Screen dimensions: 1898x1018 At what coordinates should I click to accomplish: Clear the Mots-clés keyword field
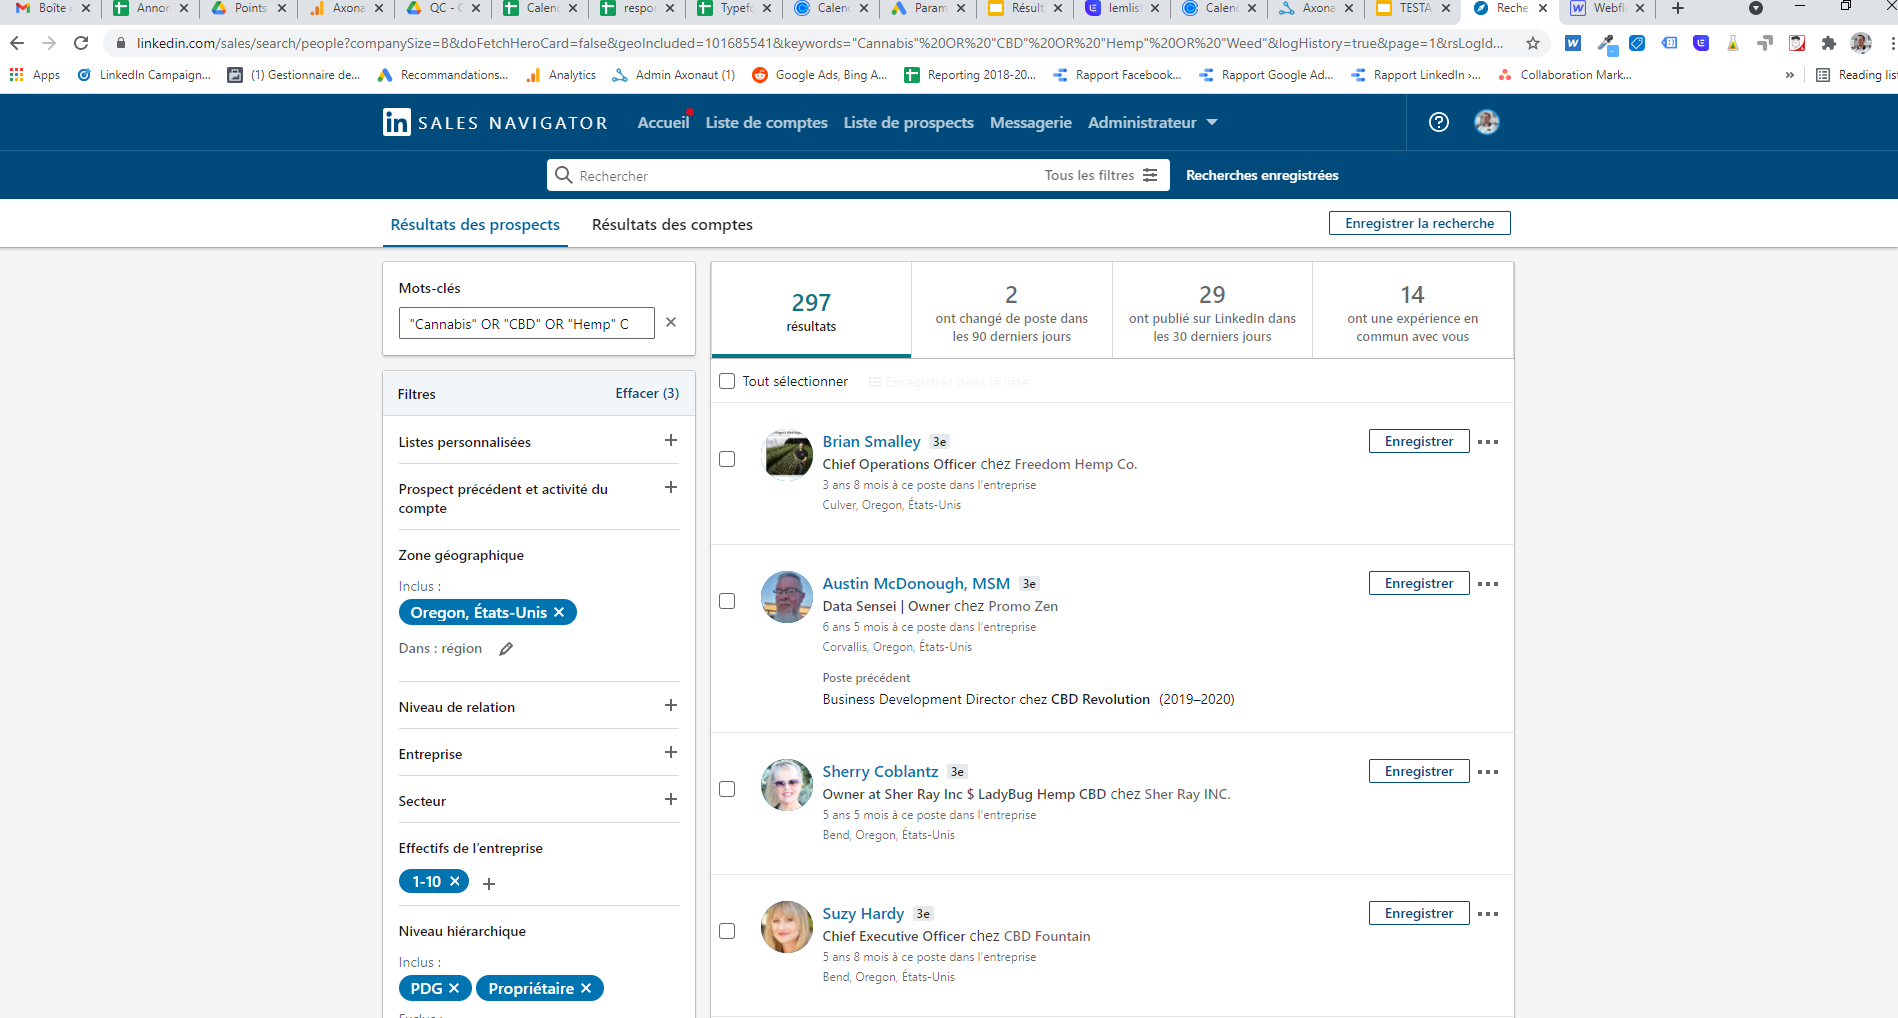click(x=671, y=322)
